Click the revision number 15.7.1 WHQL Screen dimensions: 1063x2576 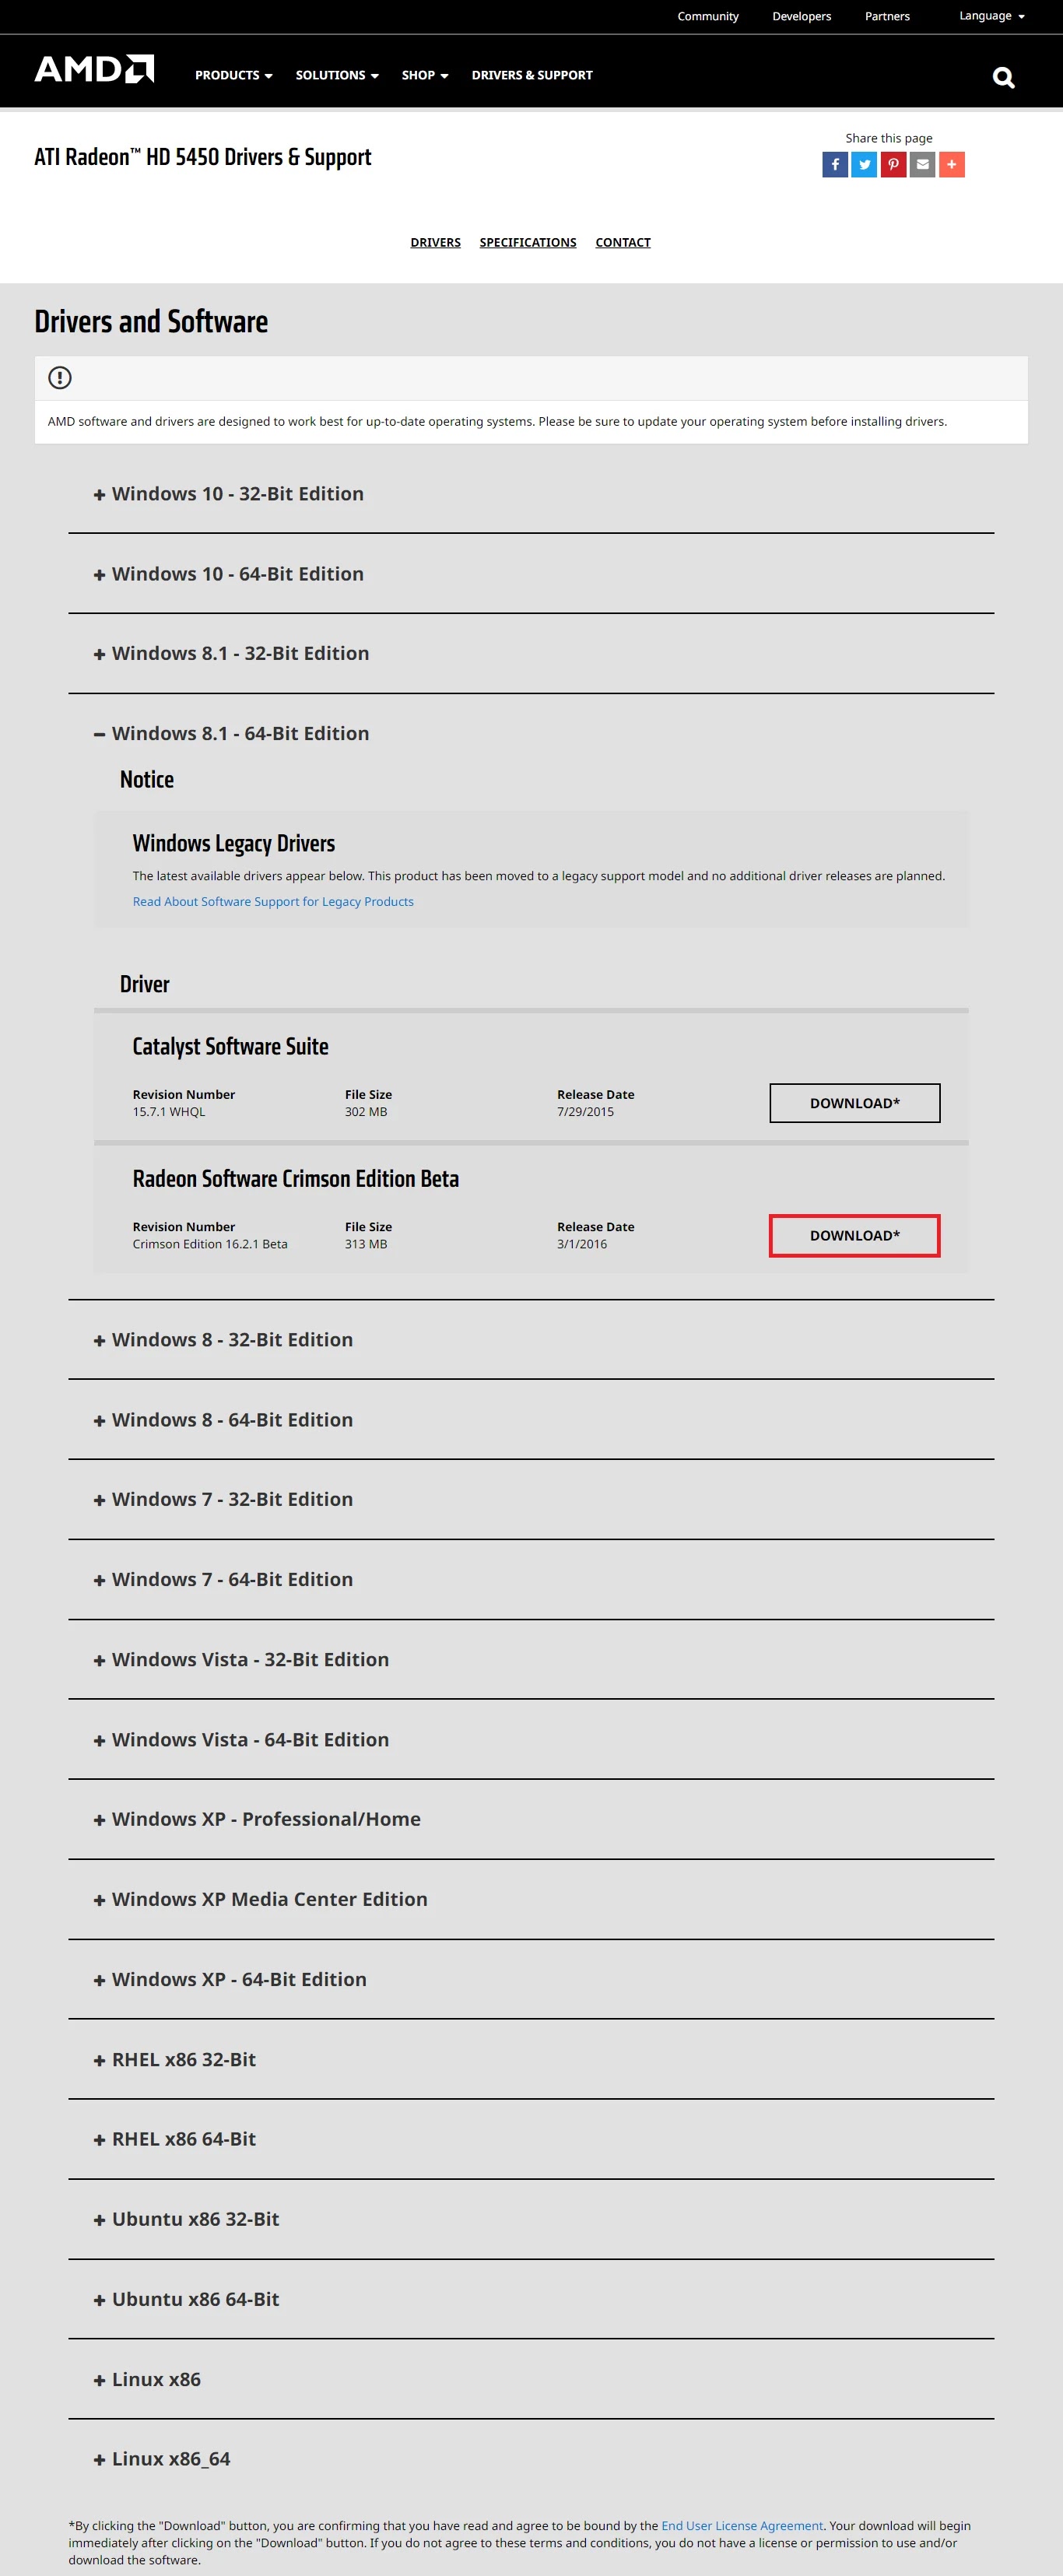(169, 1112)
